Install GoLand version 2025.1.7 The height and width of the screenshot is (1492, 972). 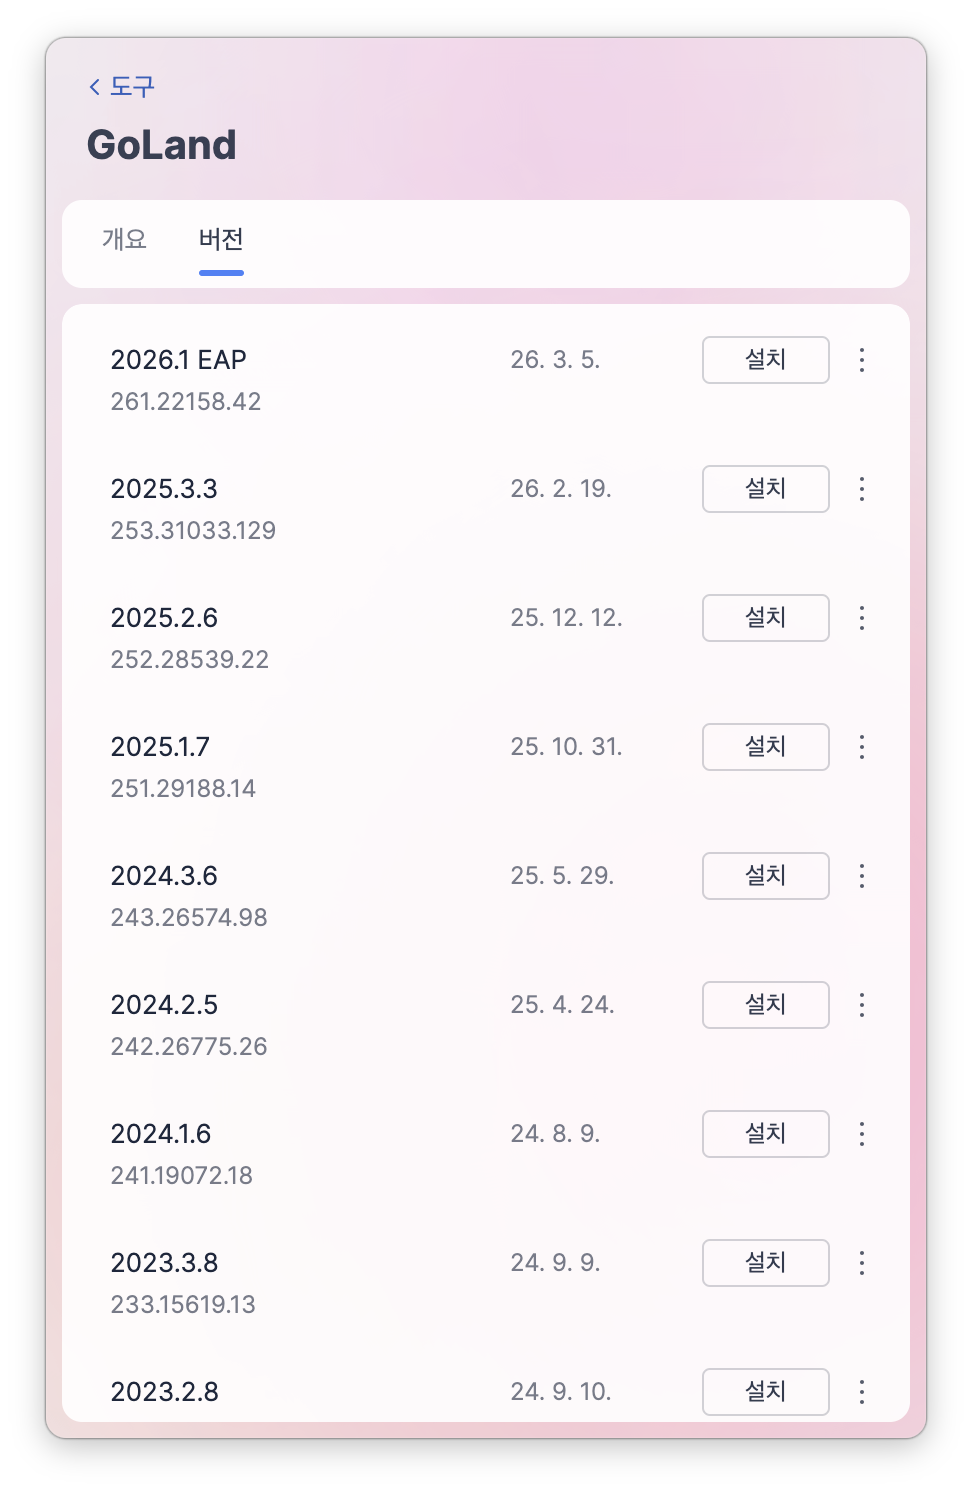point(766,747)
